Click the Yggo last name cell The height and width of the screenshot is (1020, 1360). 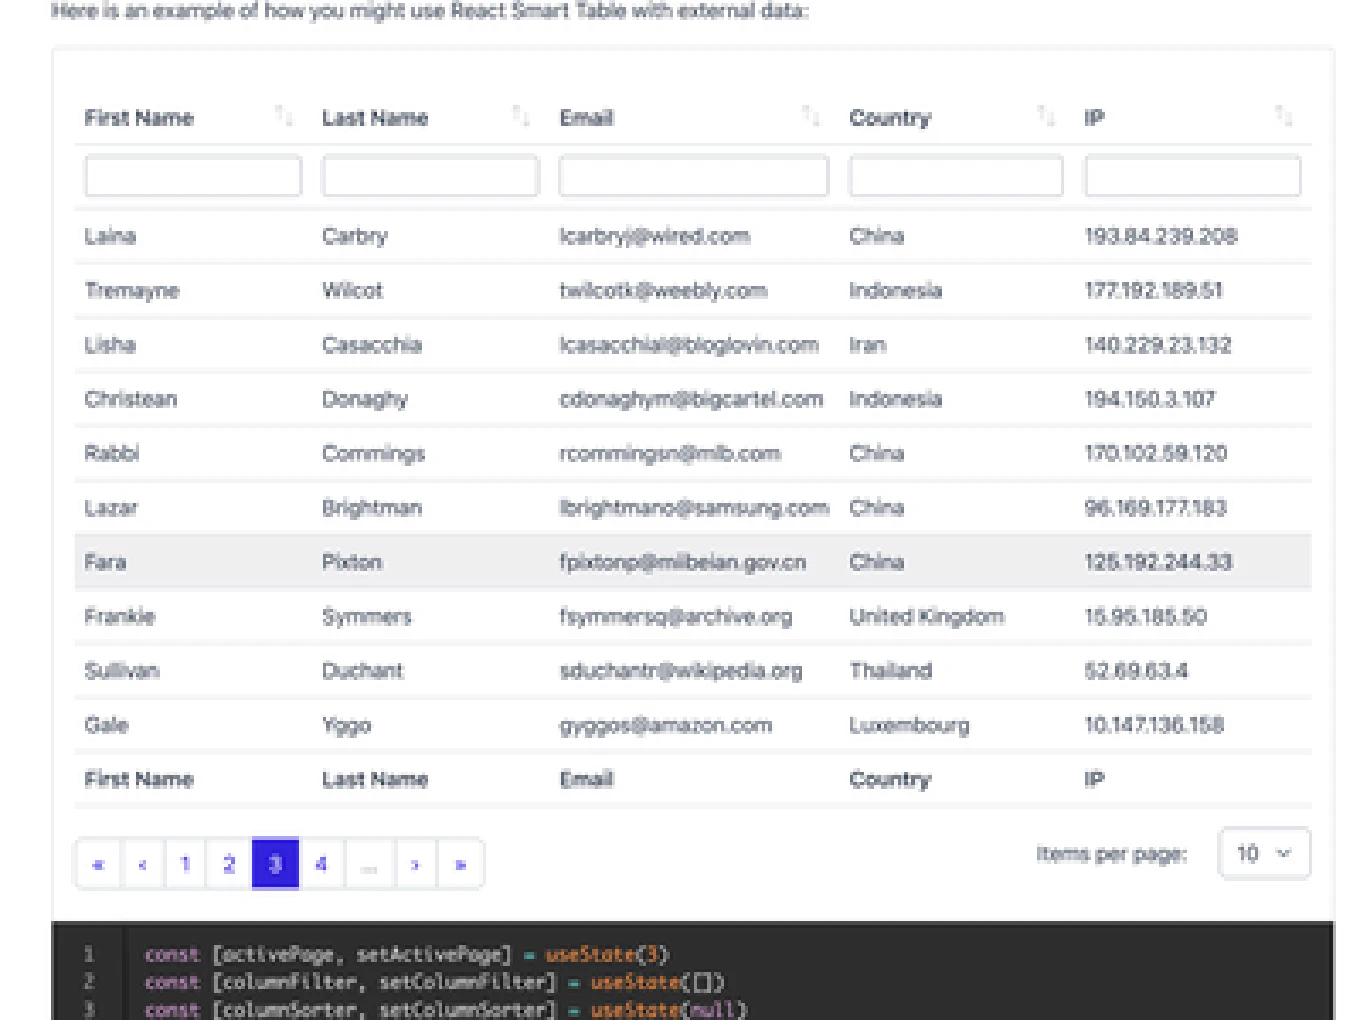[x=347, y=726]
